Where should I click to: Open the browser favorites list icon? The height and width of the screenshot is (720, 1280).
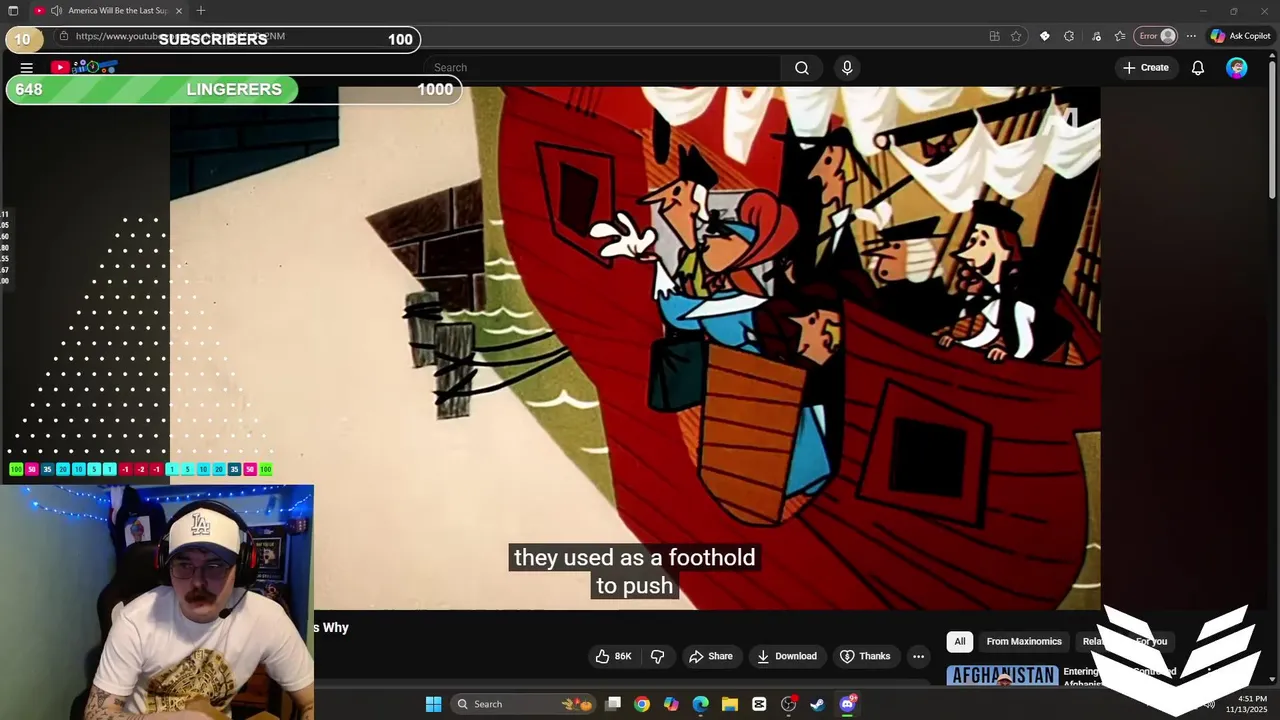click(1120, 36)
